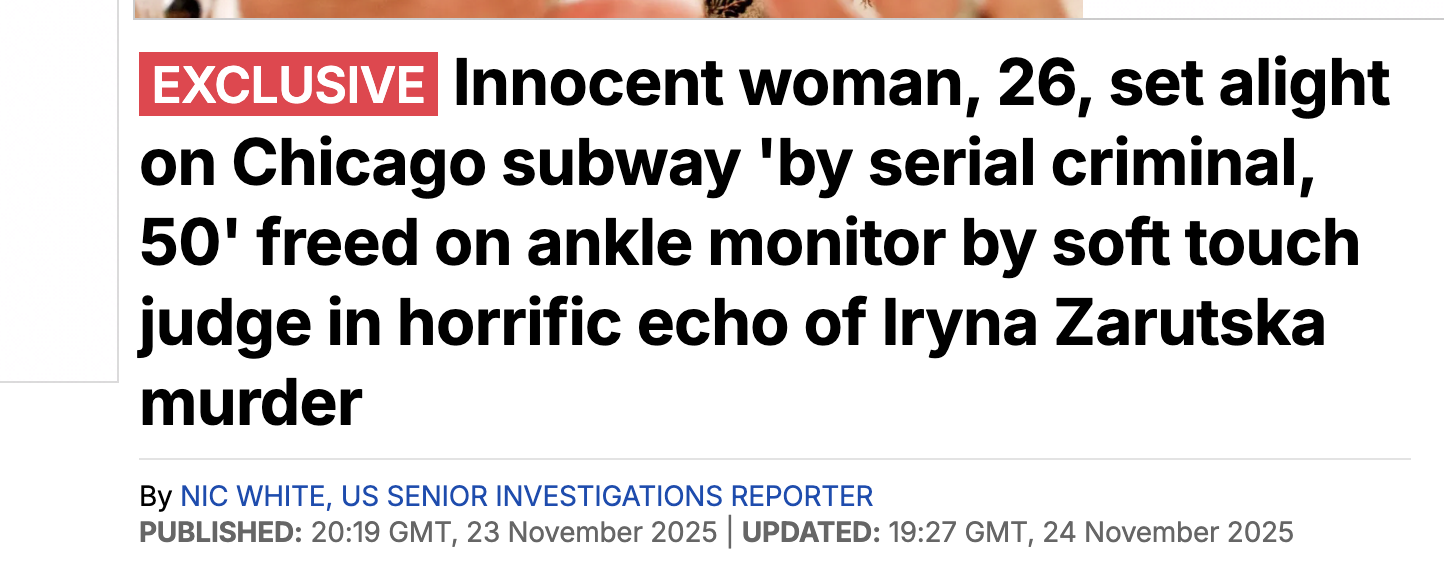Viewport: 1444px width, 562px height.
Task: Click the article image above the headline
Action: pos(608,8)
